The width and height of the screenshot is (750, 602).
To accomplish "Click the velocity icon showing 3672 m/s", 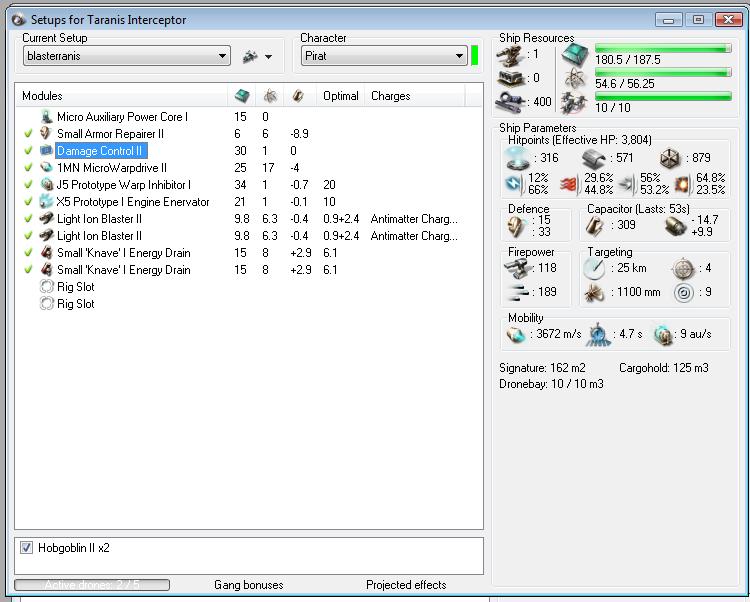I will [516, 335].
